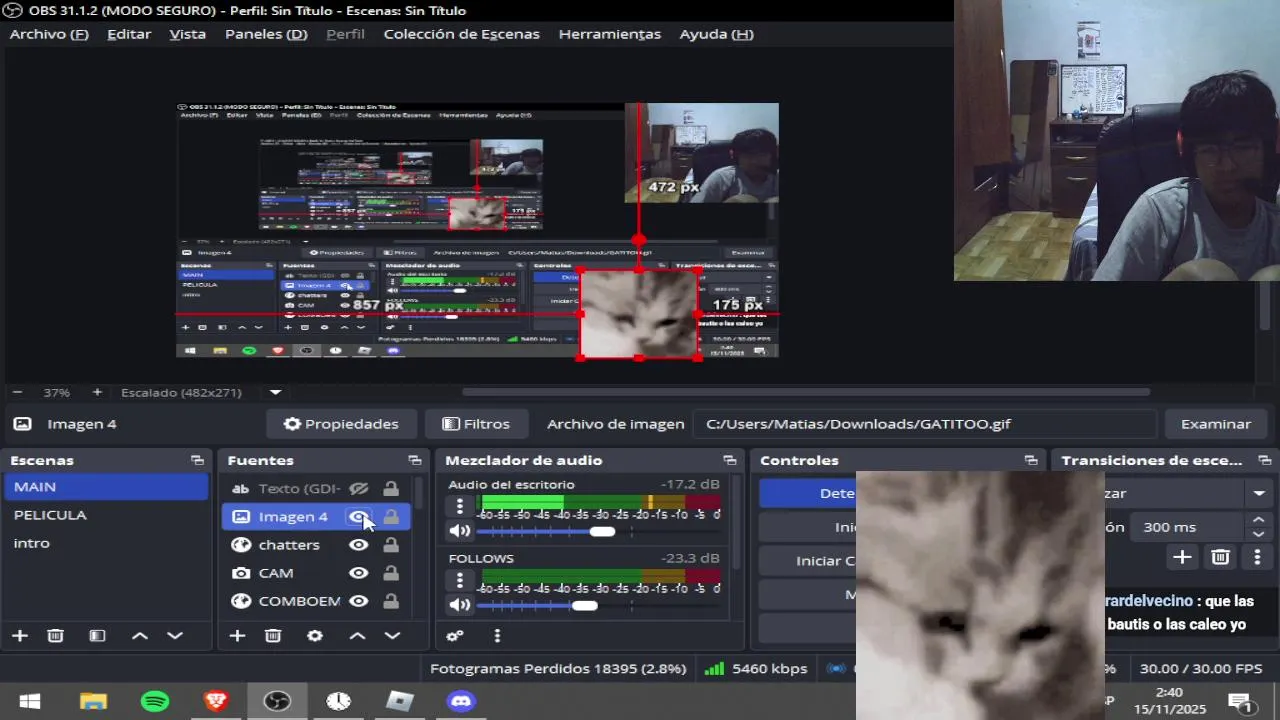Remove selected source with trash icon
The height and width of the screenshot is (720, 1280).
pos(273,636)
